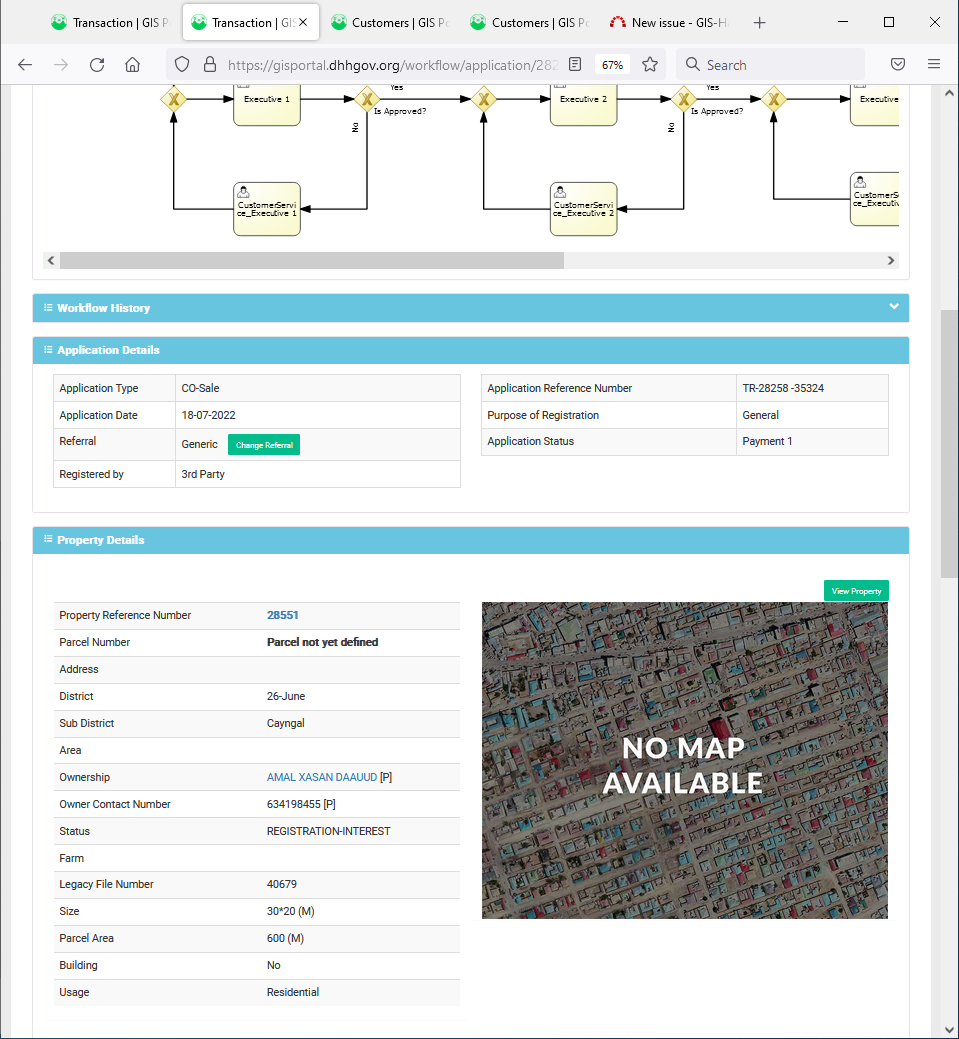Screen dimensions: 959x1039
Task: Close the active Transaction tab
Action: click(303, 23)
